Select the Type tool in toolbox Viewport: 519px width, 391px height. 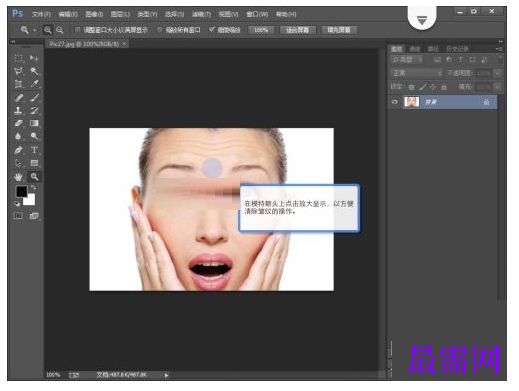pos(34,150)
